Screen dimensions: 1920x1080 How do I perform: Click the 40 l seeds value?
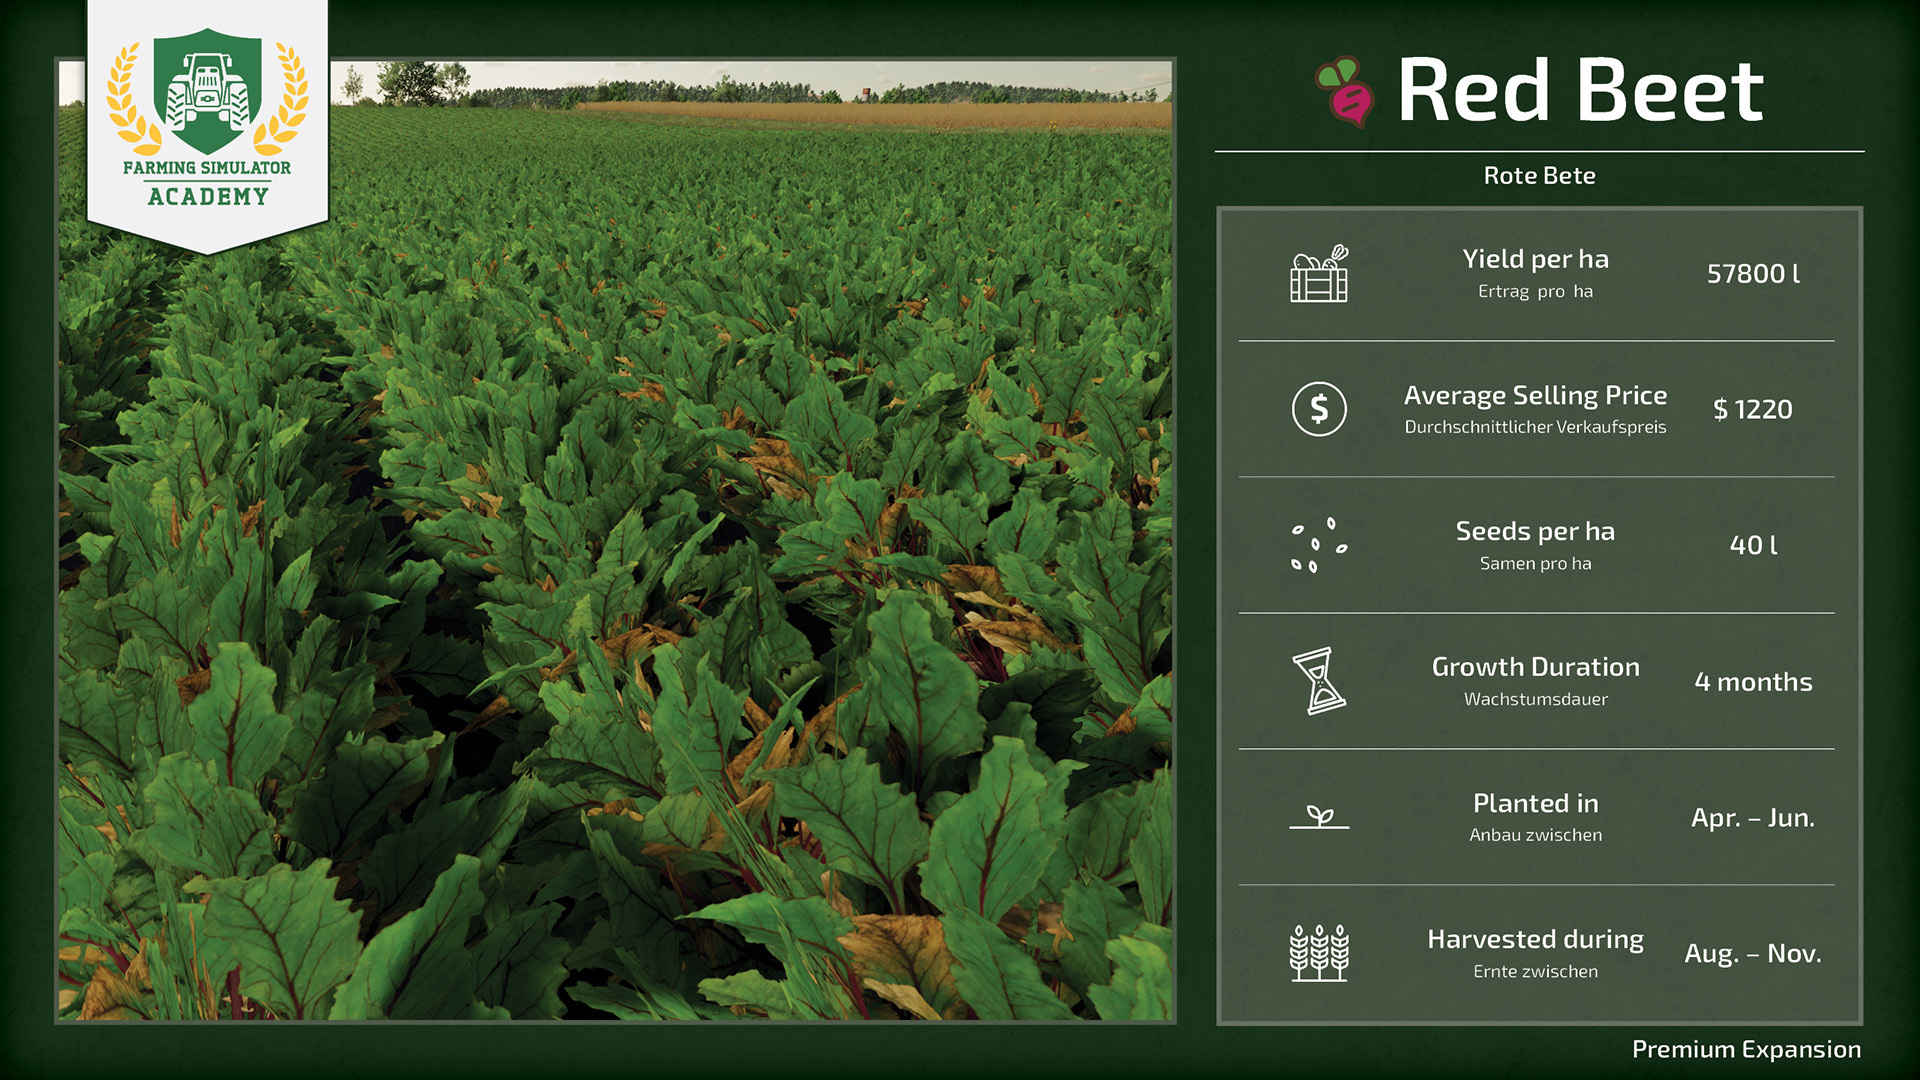[x=1753, y=546]
